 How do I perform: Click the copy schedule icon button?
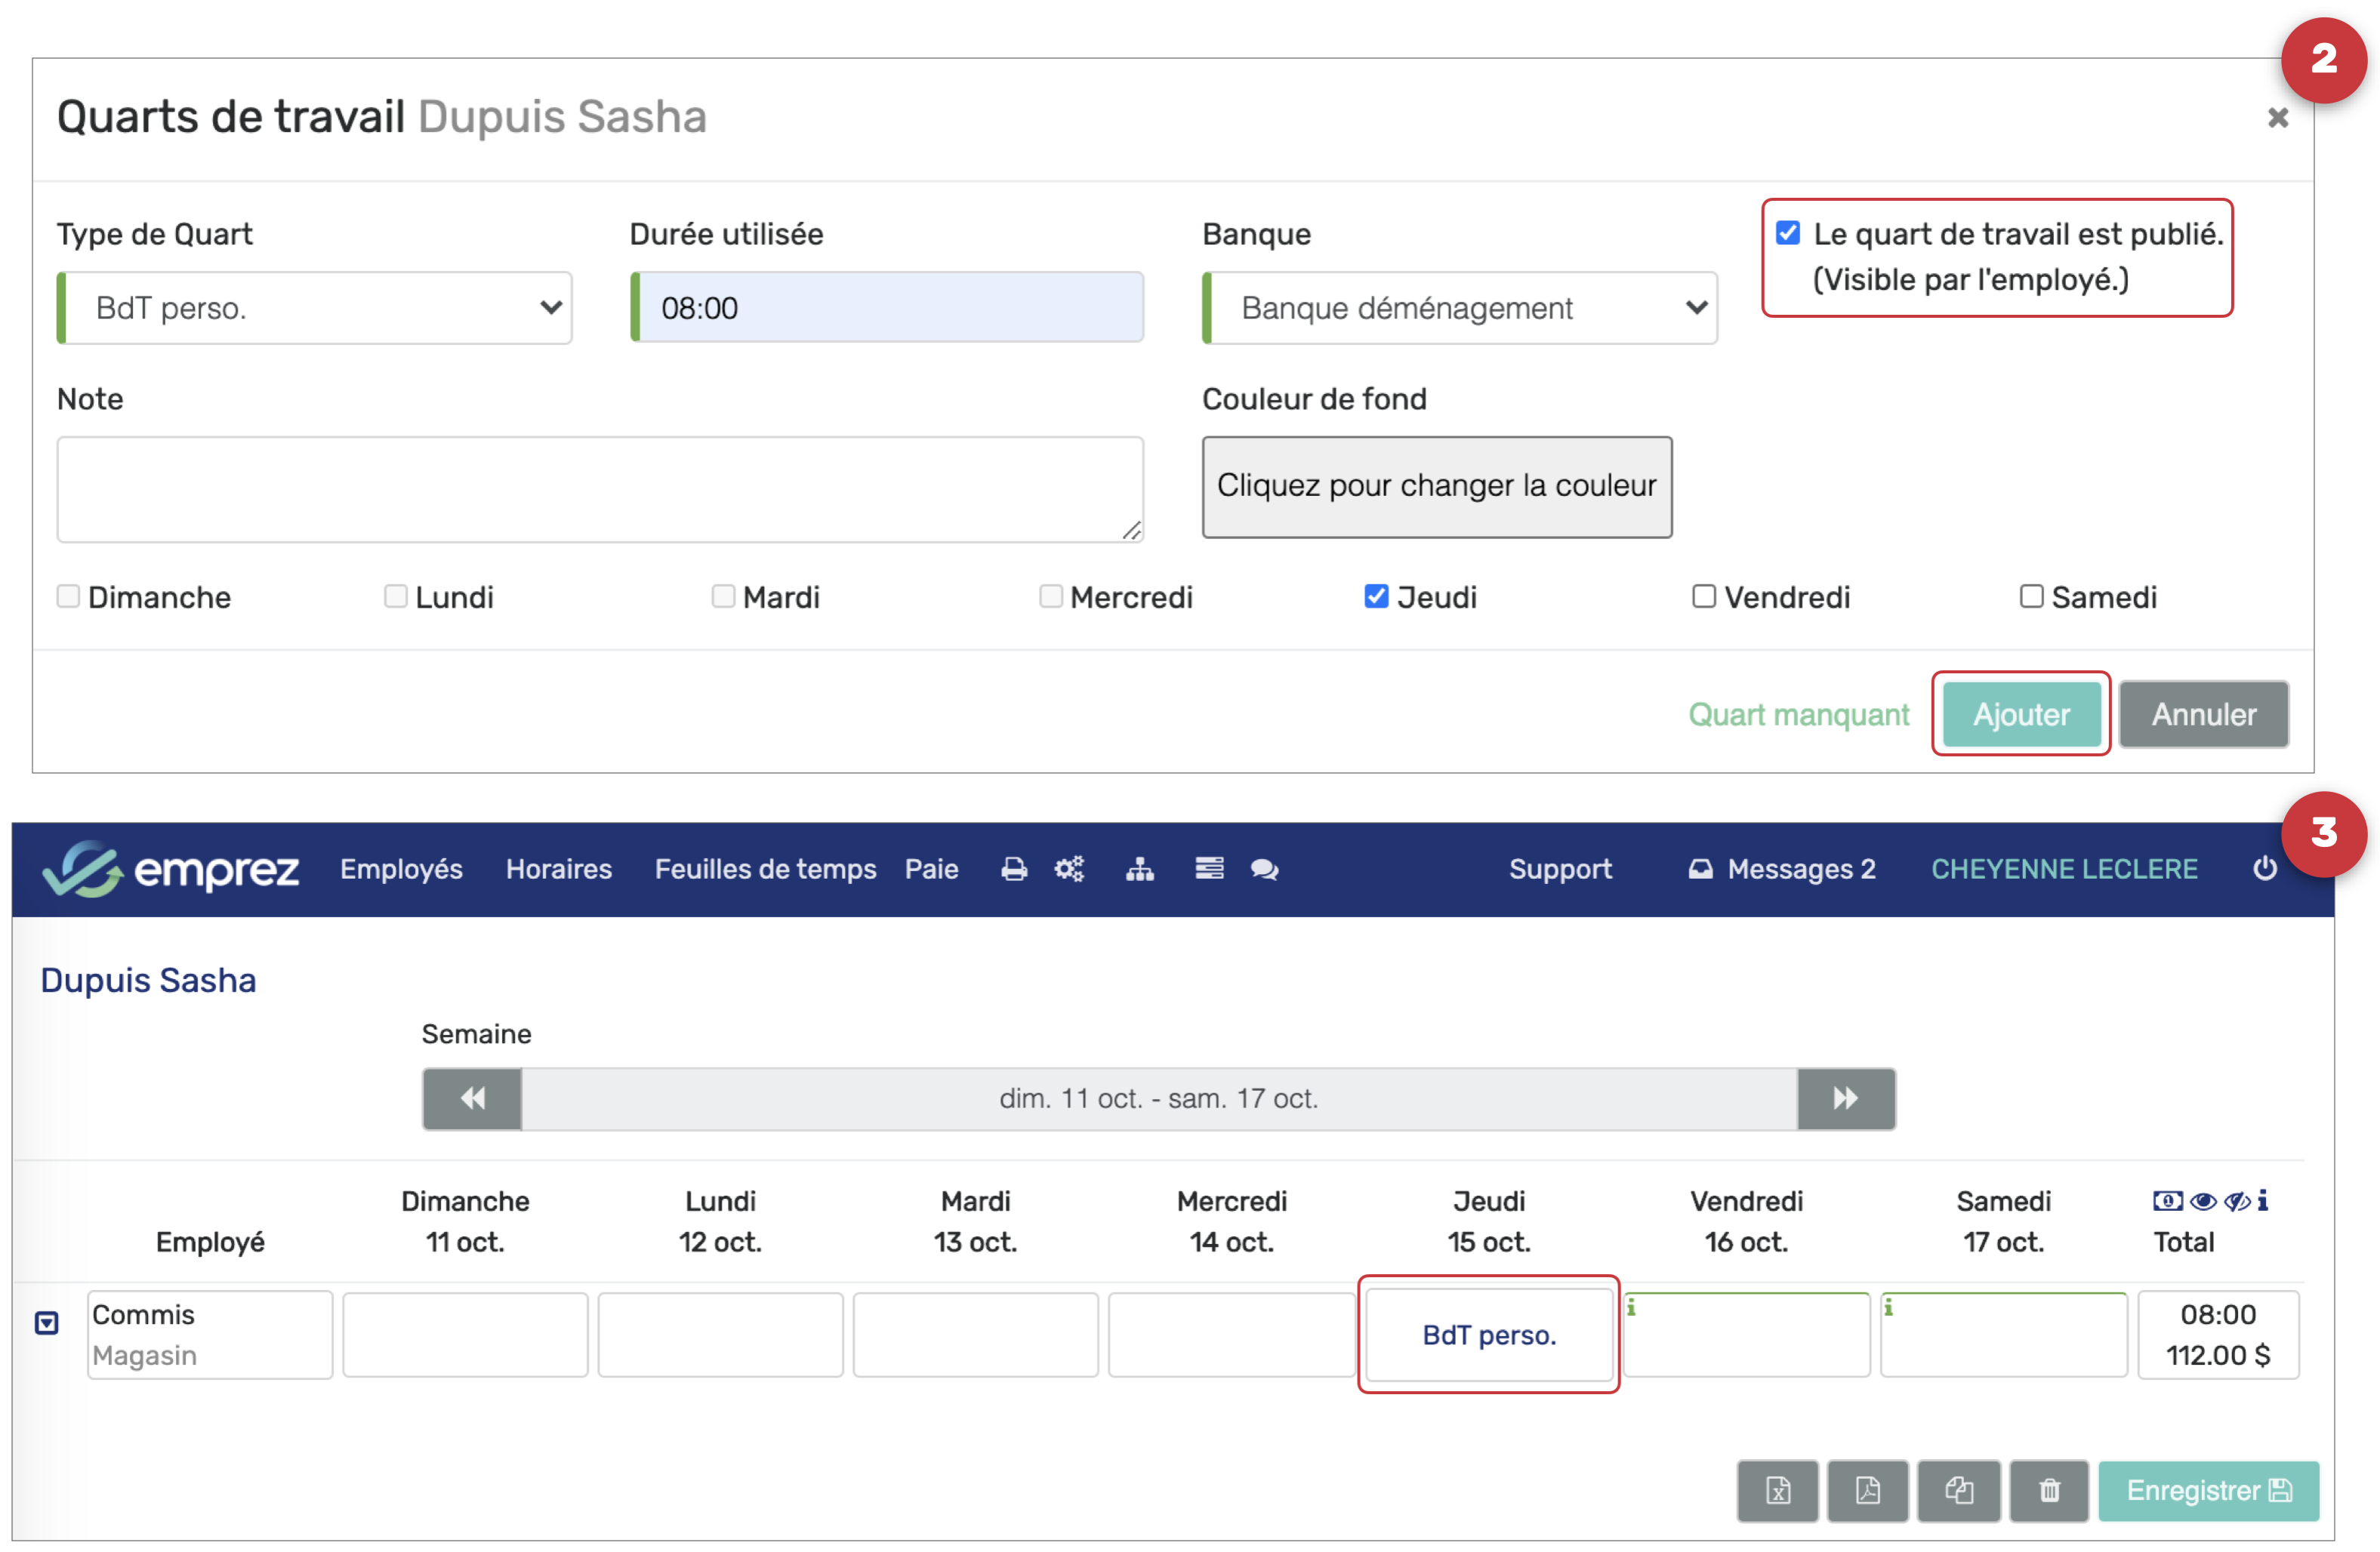(x=1958, y=1490)
